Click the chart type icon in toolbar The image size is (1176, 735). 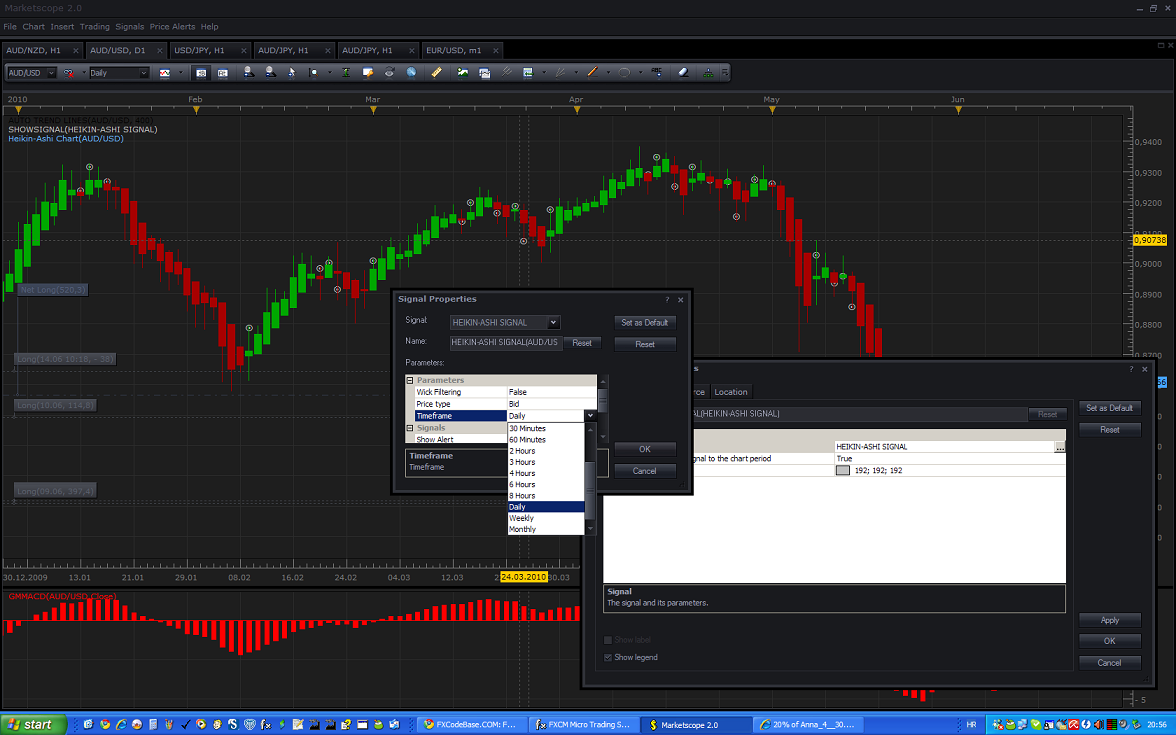tap(165, 73)
